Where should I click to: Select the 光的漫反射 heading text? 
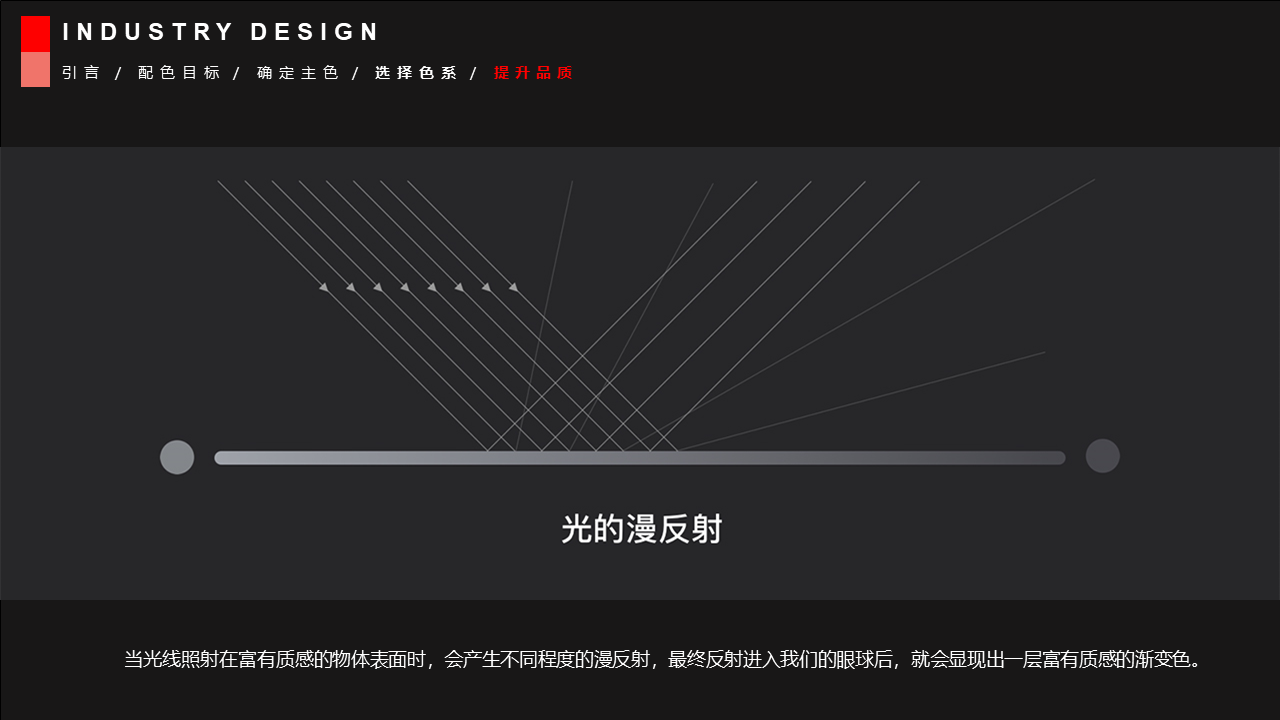645,529
